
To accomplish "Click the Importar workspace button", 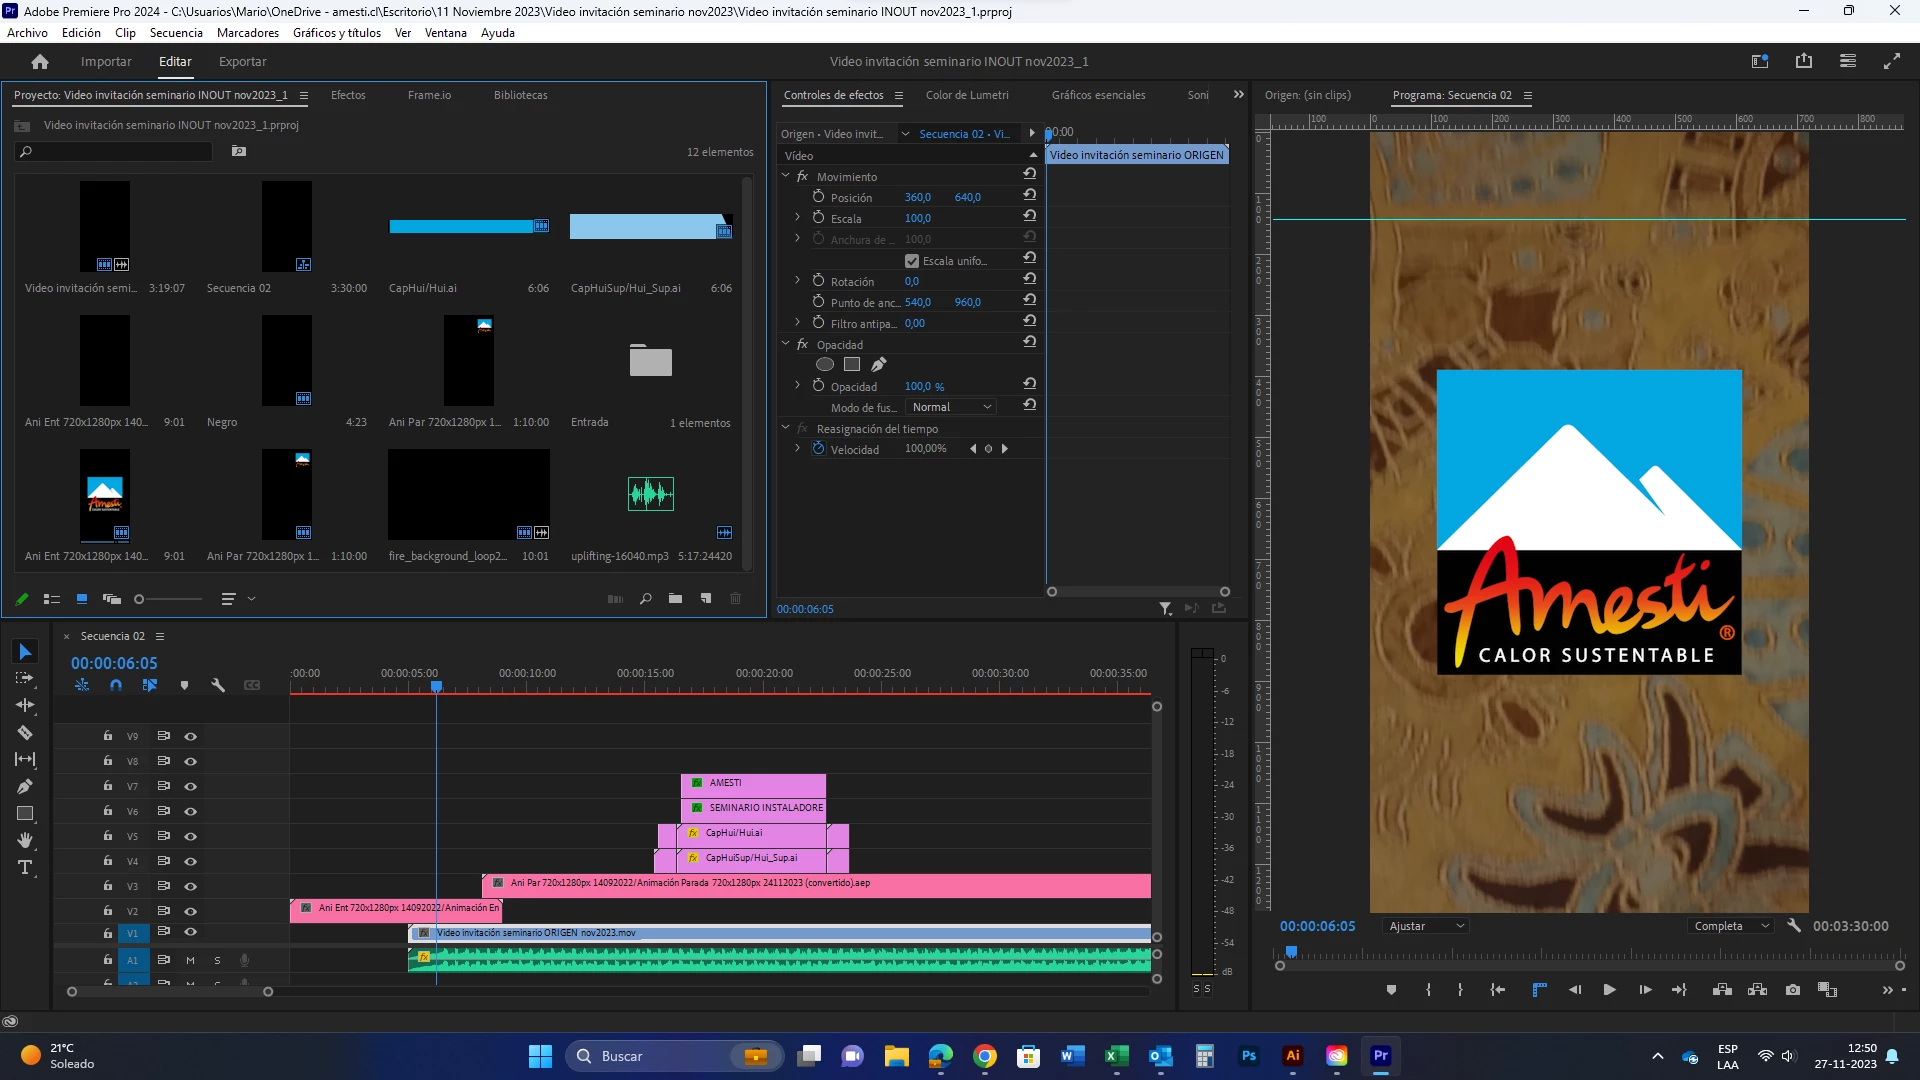I will click(106, 61).
